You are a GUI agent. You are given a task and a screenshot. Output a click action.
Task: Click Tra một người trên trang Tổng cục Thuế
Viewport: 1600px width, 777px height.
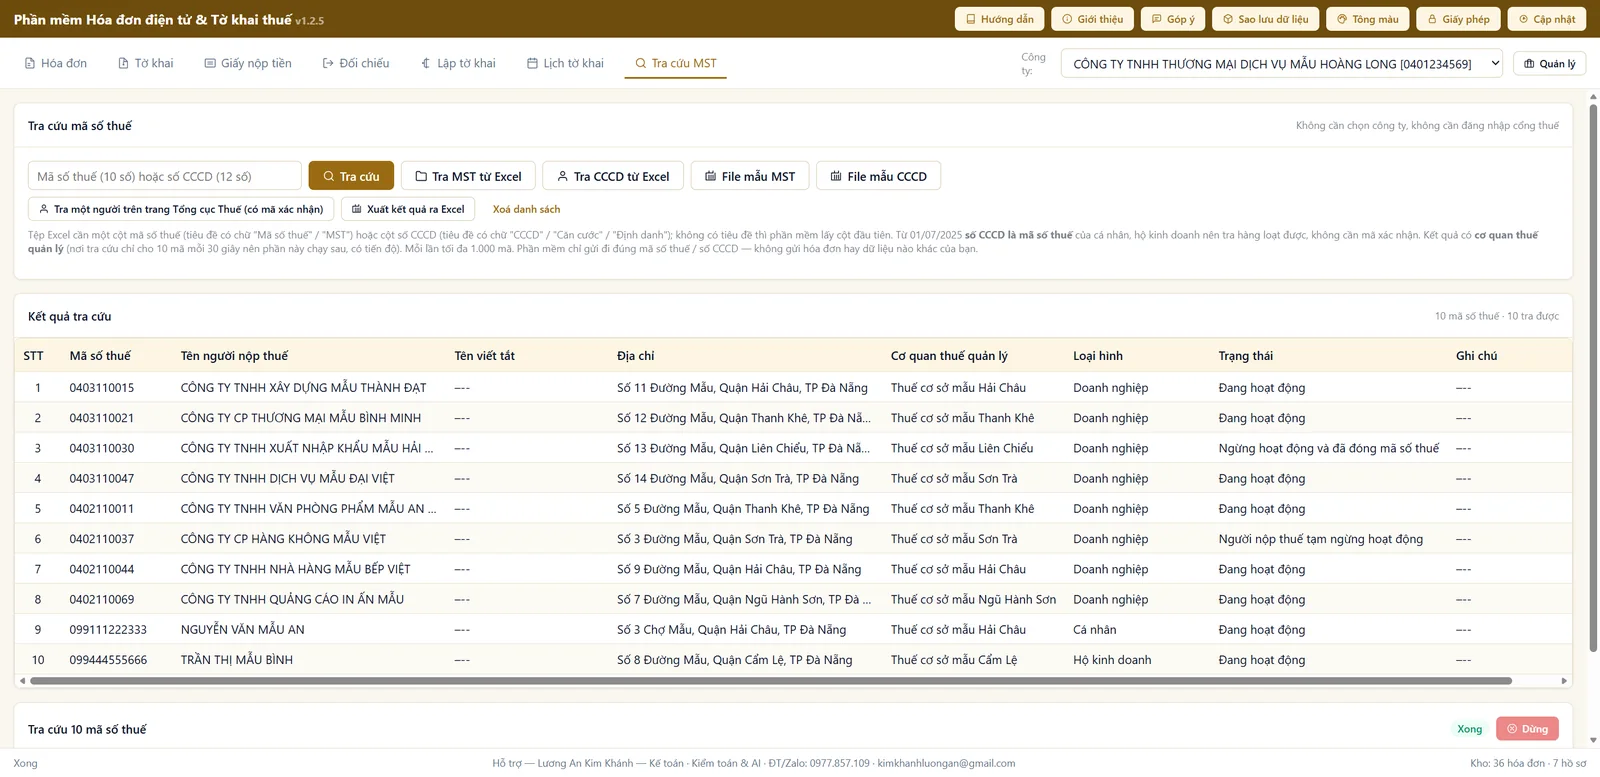[181, 209]
